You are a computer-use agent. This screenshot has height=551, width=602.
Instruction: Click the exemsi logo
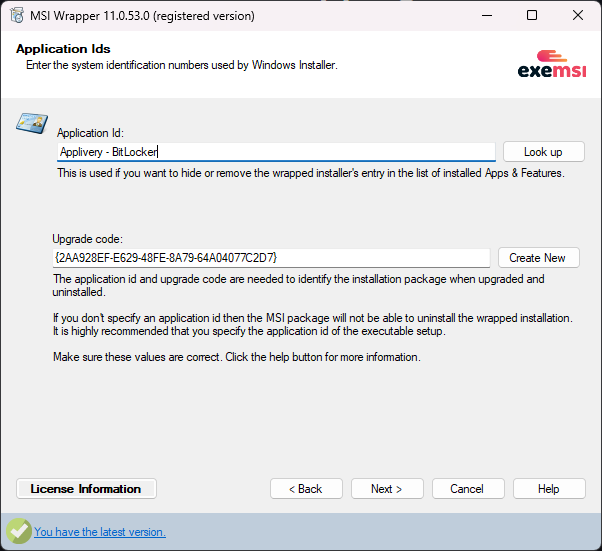[552, 64]
